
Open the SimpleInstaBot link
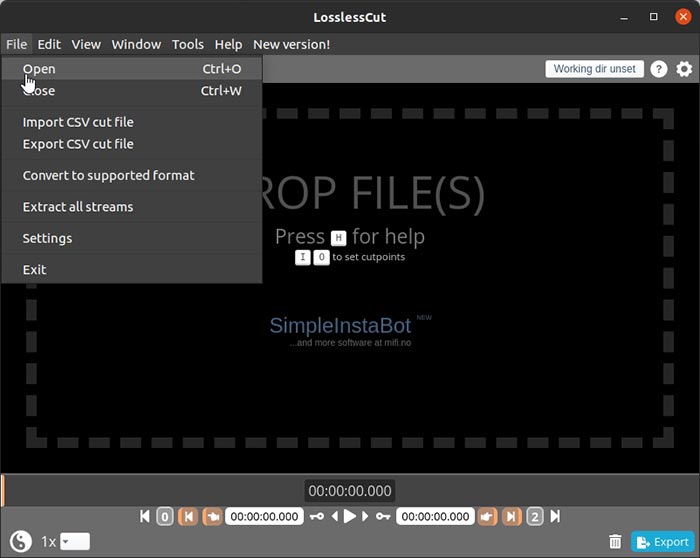point(340,325)
